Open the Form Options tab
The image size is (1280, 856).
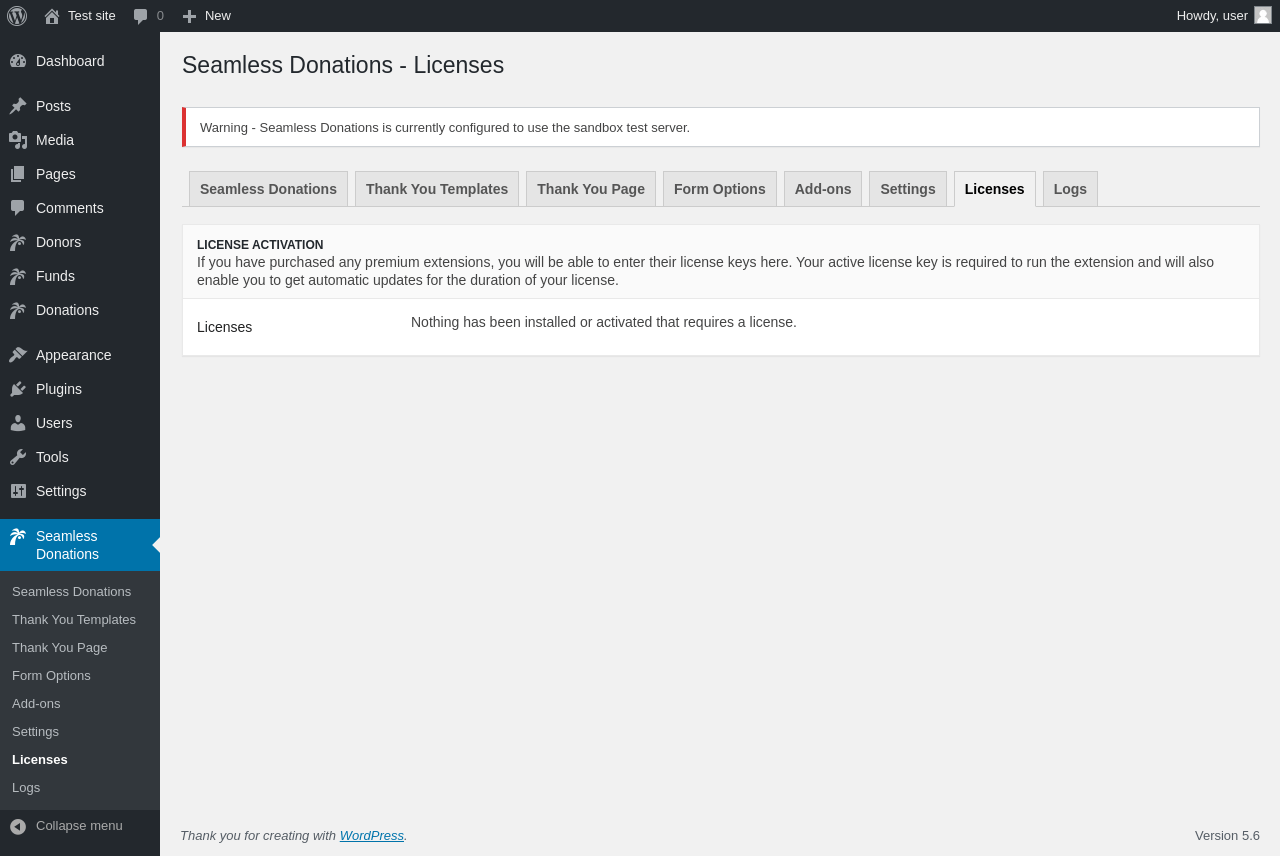720,189
